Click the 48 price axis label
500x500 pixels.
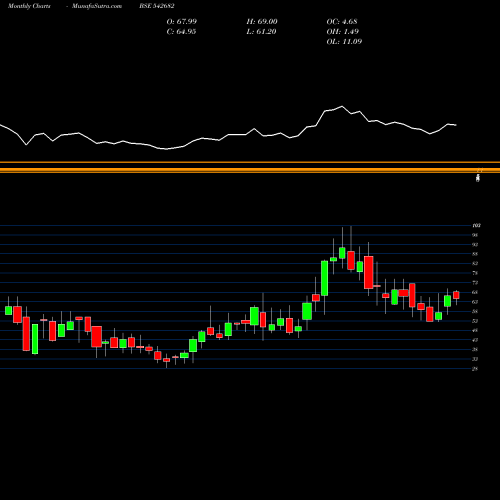pyautogui.click(x=475, y=330)
